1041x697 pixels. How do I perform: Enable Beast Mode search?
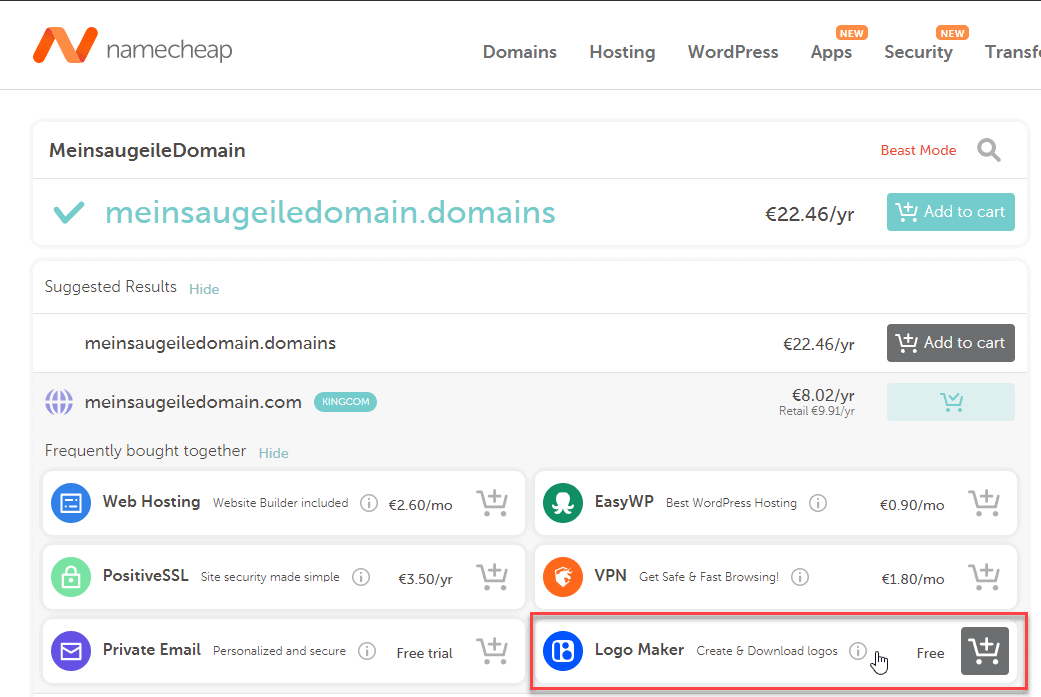918,150
